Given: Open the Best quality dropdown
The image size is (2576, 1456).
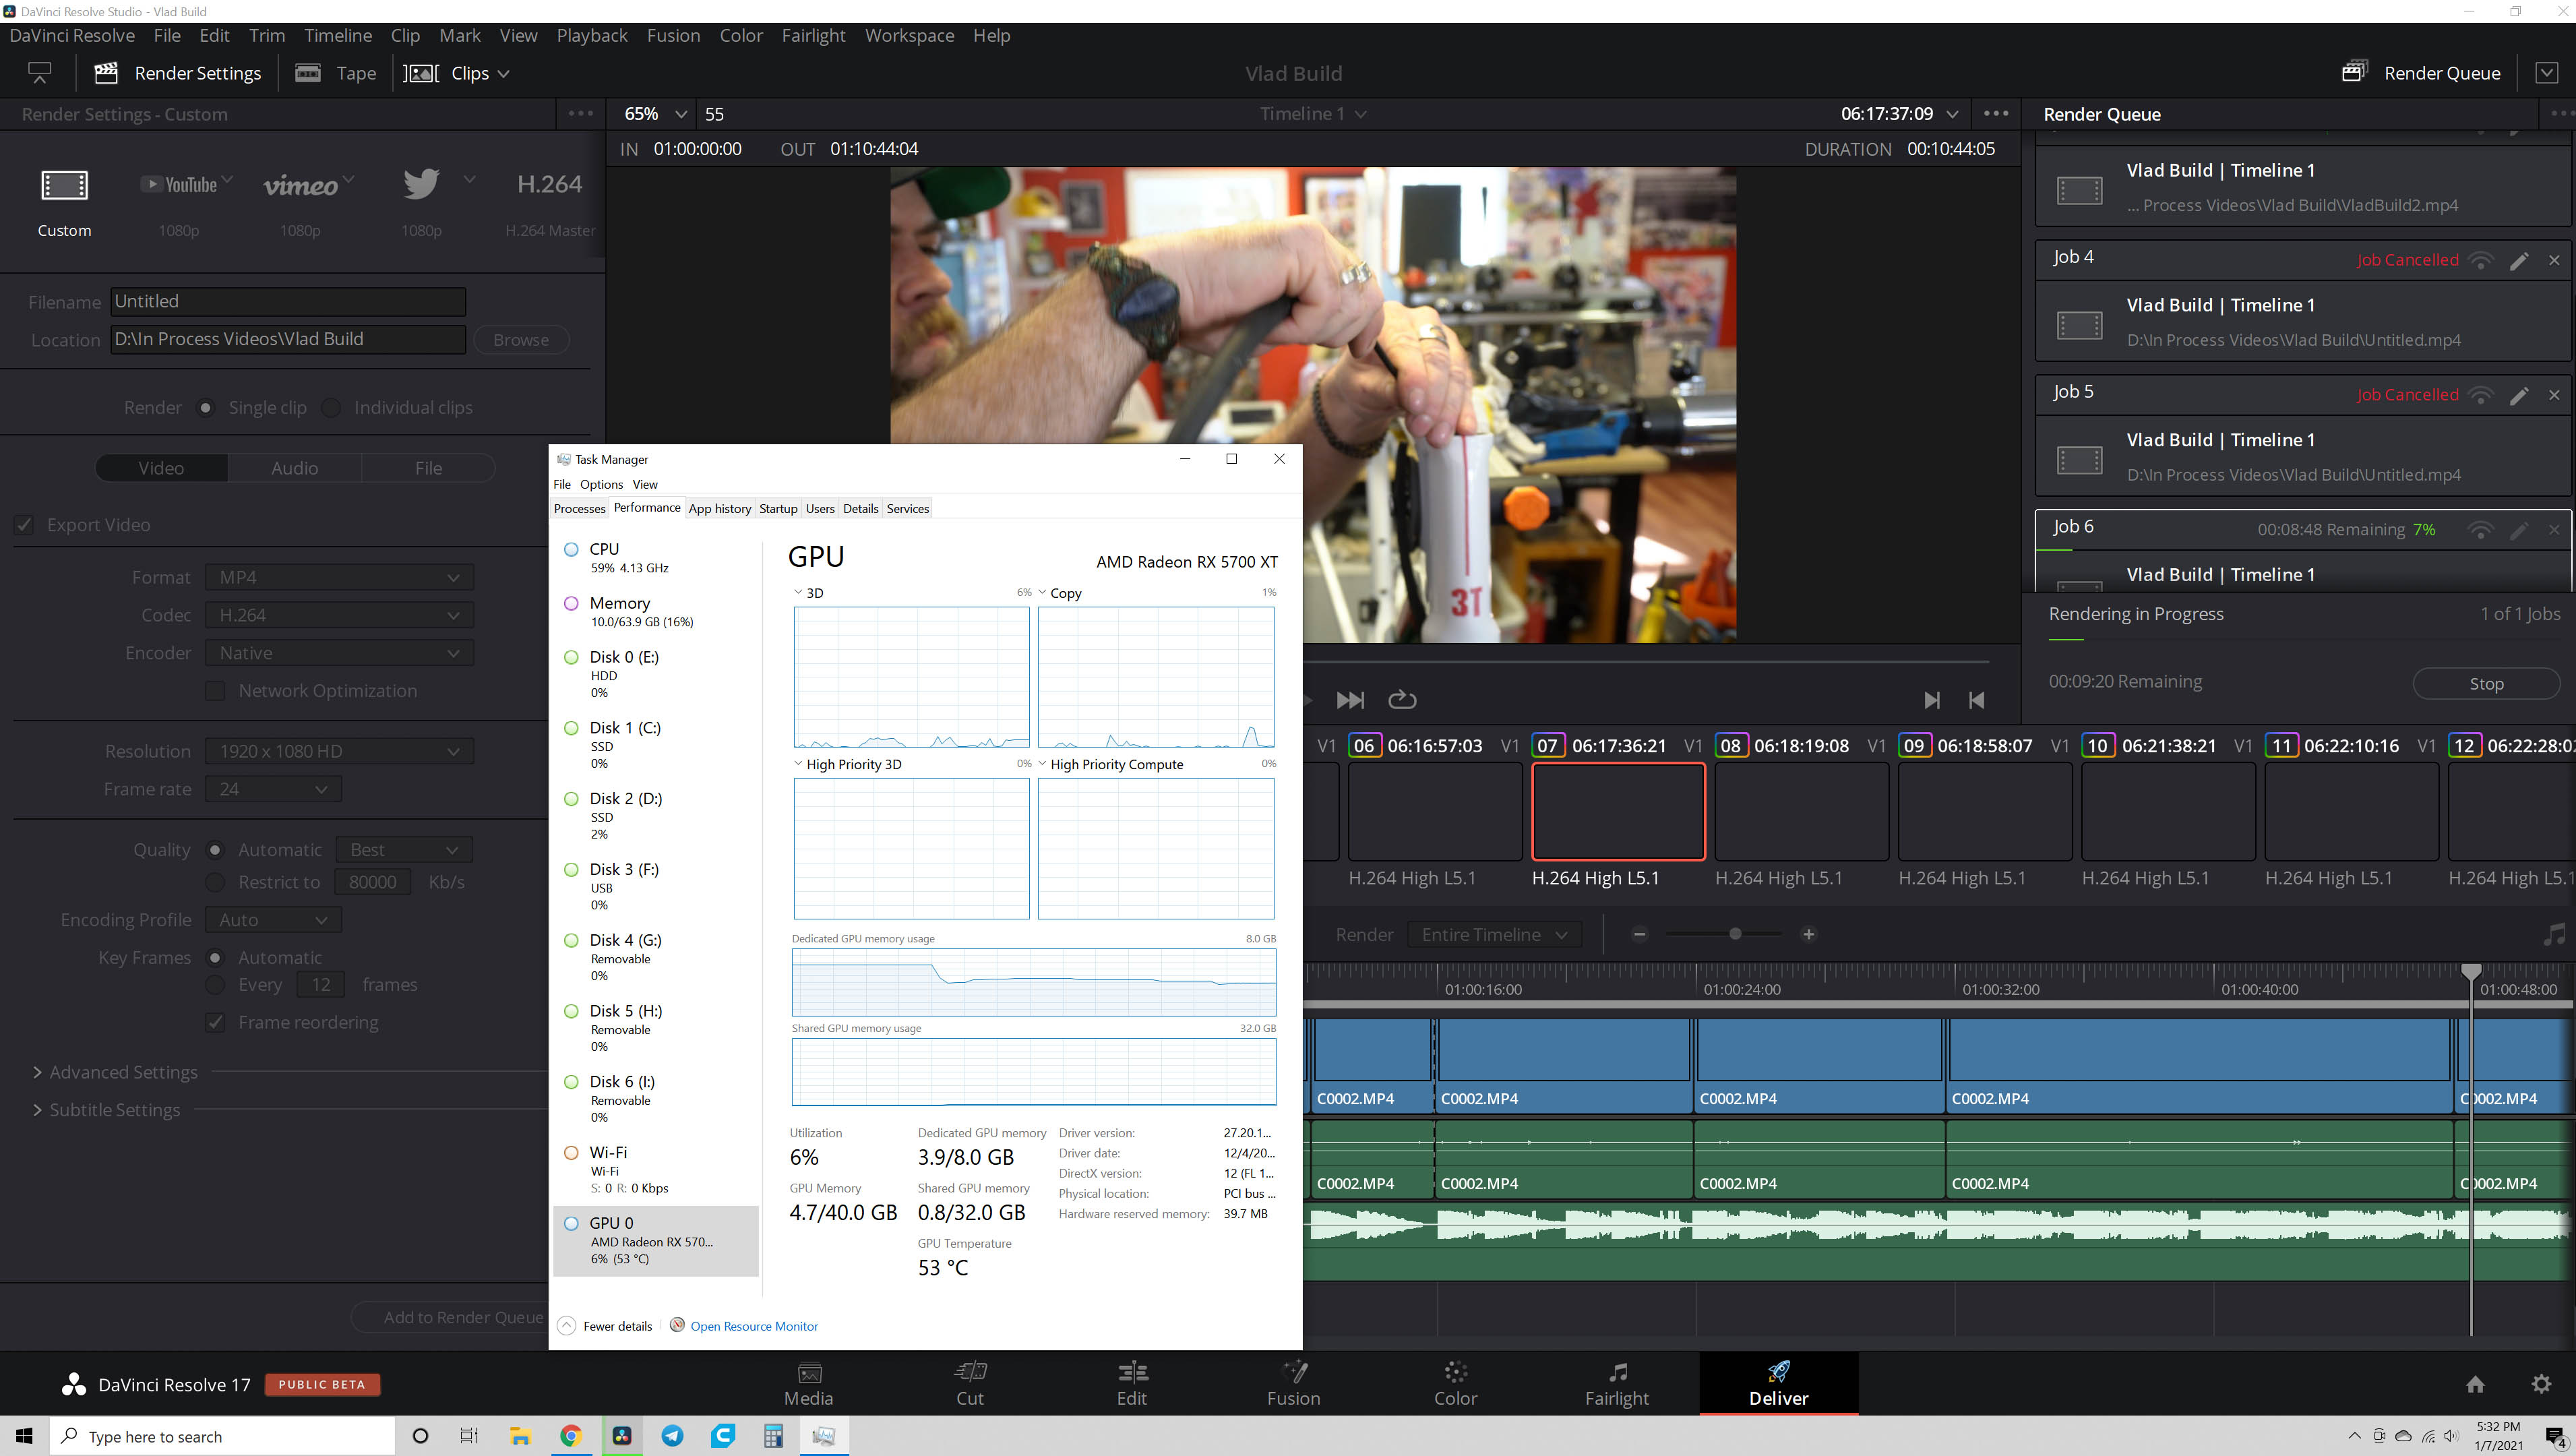Looking at the screenshot, I should point(404,850).
